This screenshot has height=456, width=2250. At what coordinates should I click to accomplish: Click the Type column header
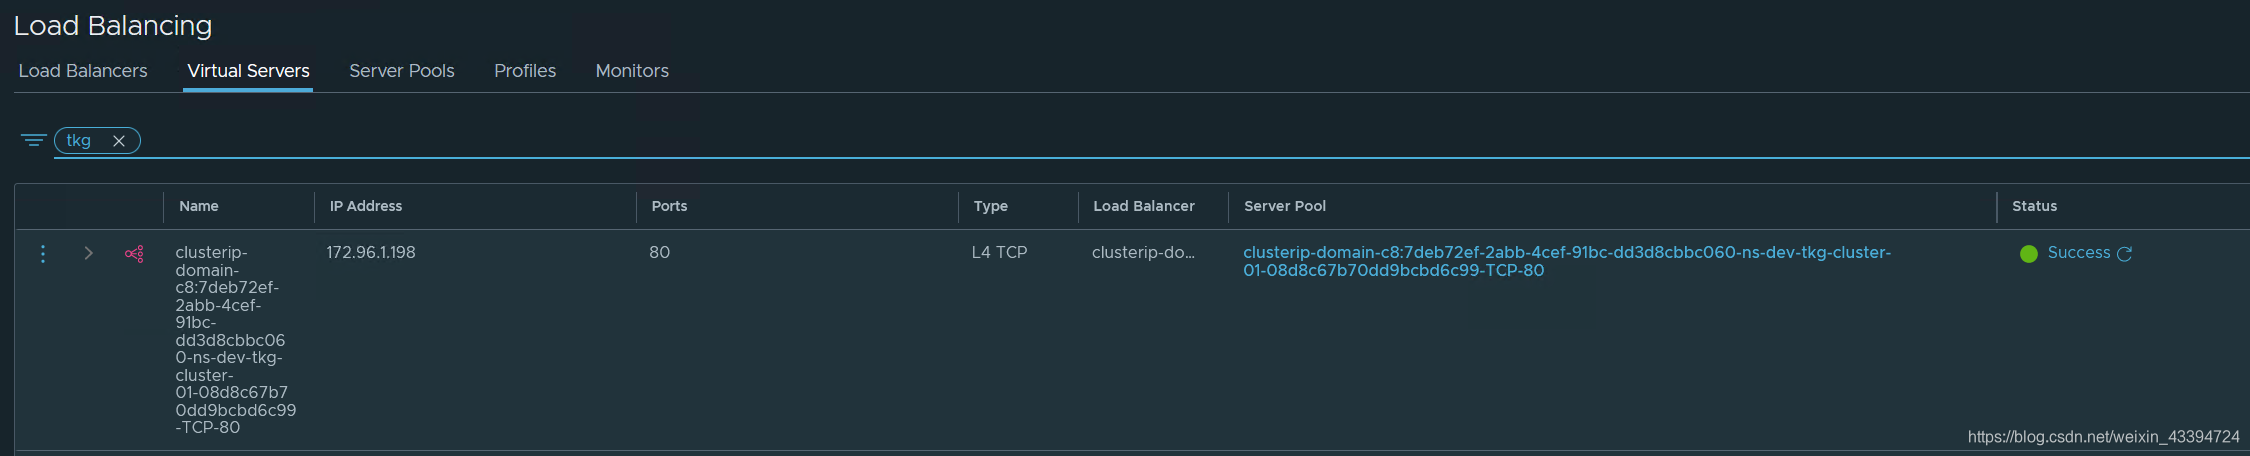991,206
